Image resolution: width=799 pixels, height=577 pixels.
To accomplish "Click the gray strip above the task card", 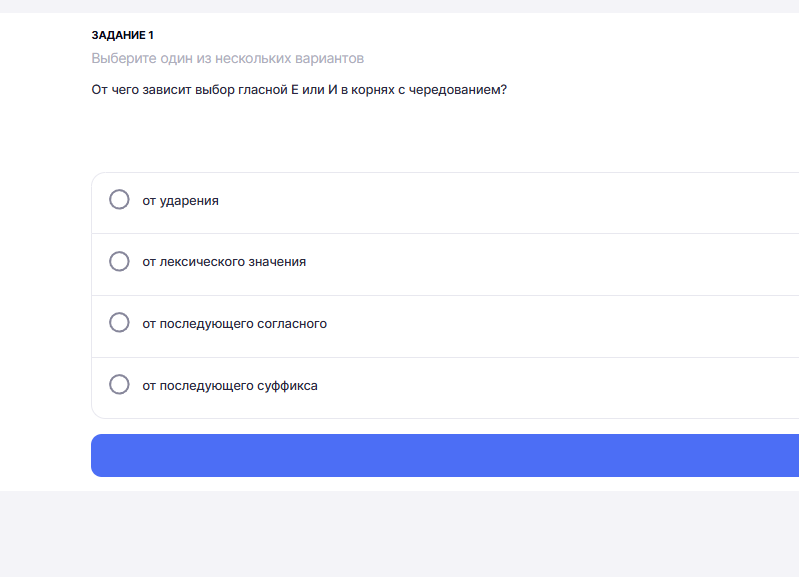I will coord(400,6).
